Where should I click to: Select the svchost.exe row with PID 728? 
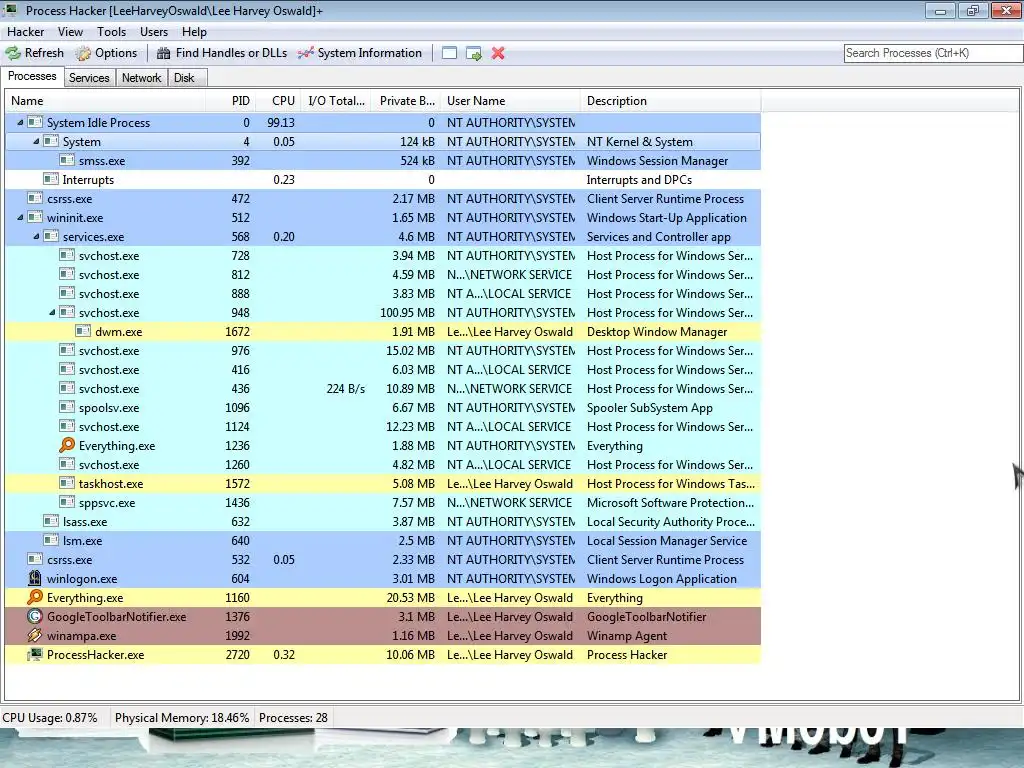383,255
